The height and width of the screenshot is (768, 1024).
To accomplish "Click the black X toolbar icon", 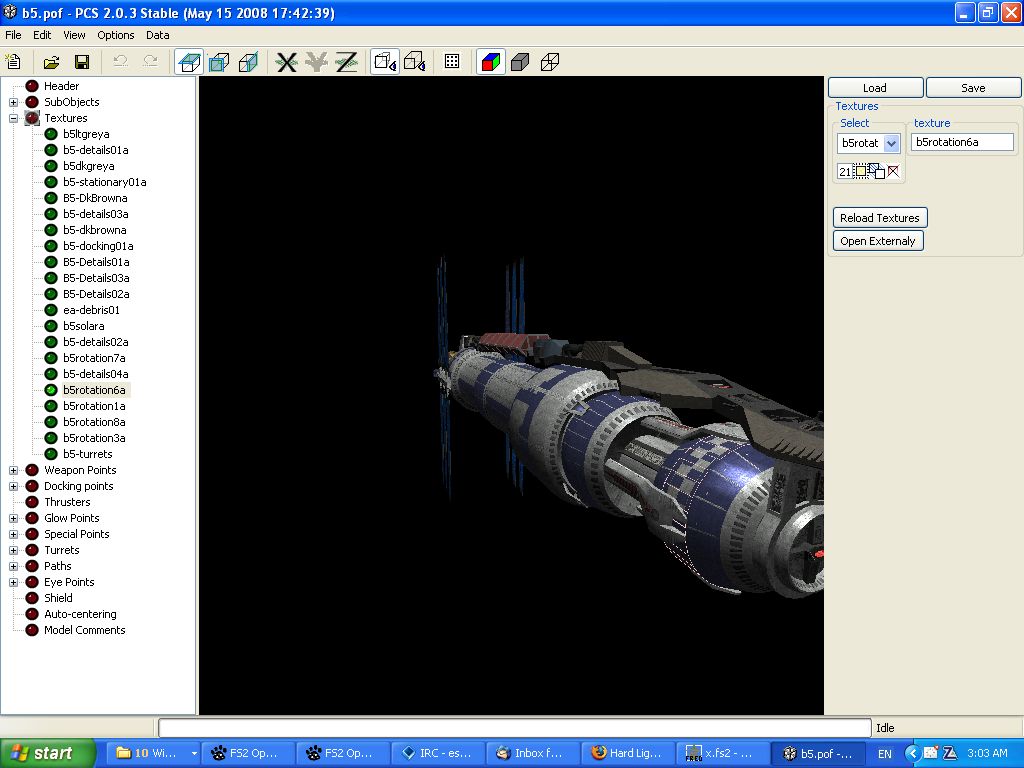I will click(x=287, y=62).
